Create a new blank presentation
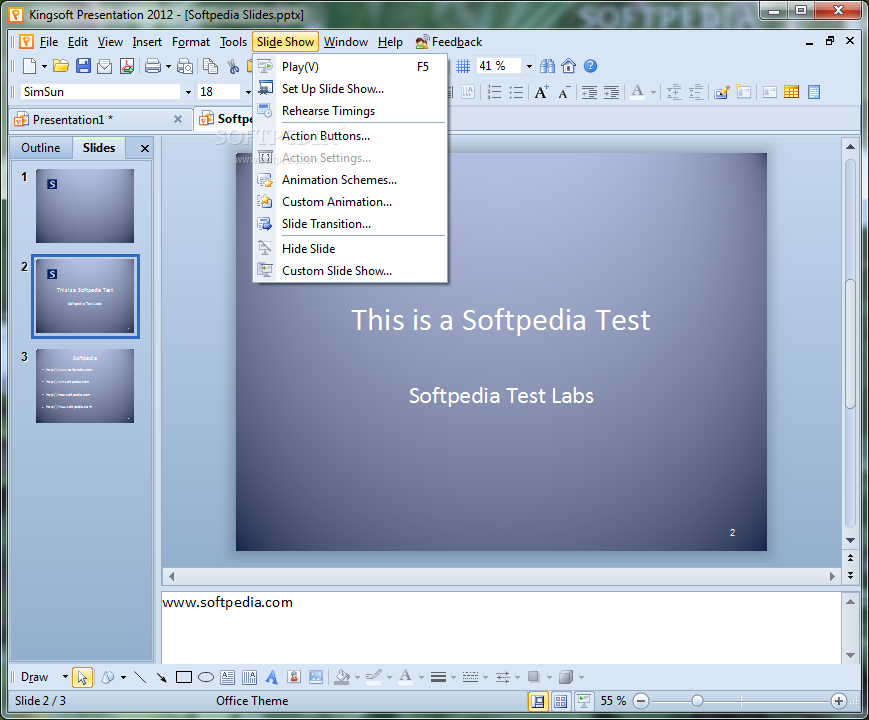Image resolution: width=869 pixels, height=720 pixels. (29, 67)
